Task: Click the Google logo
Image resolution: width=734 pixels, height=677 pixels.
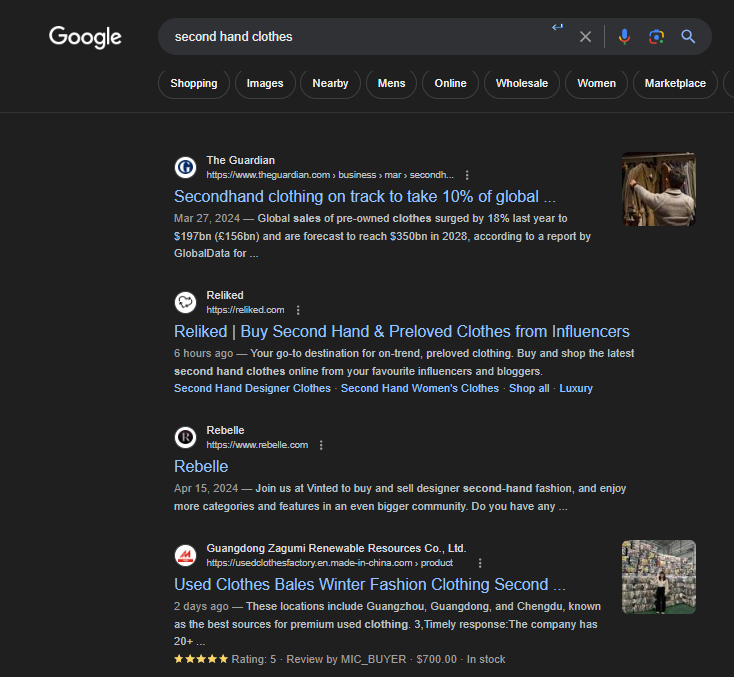Action: [x=85, y=37]
